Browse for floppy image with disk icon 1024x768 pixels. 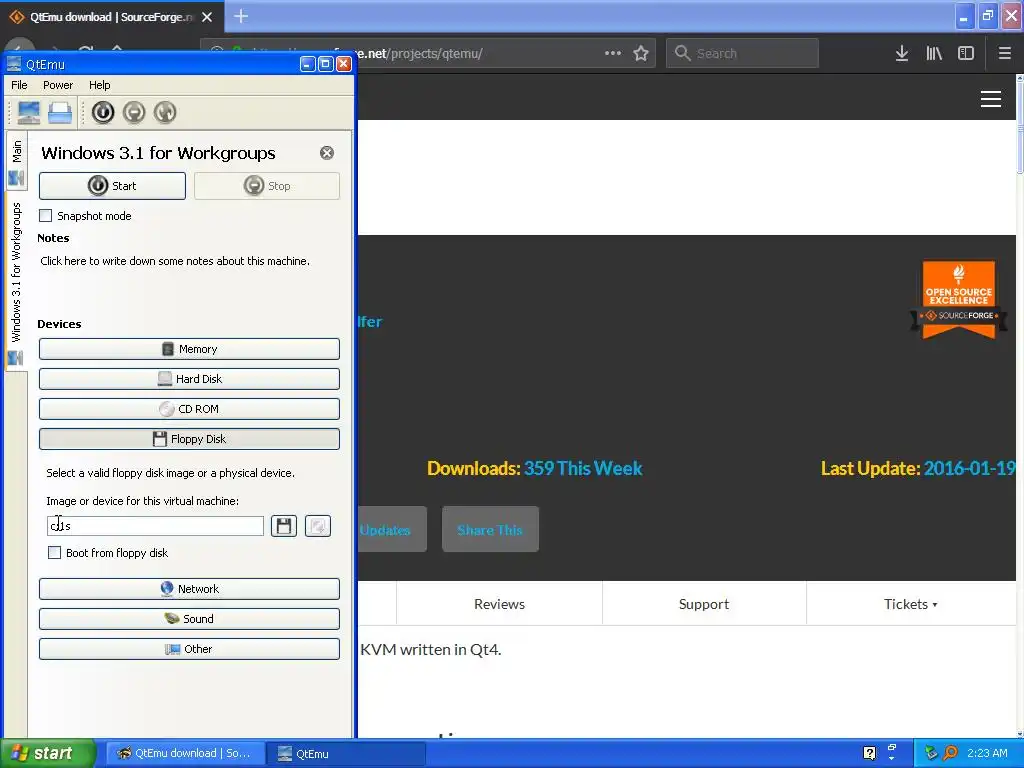click(x=284, y=526)
